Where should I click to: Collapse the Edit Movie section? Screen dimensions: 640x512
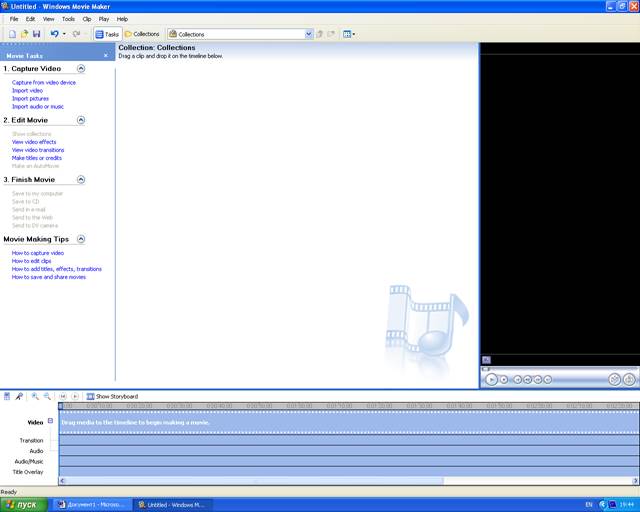[81, 120]
